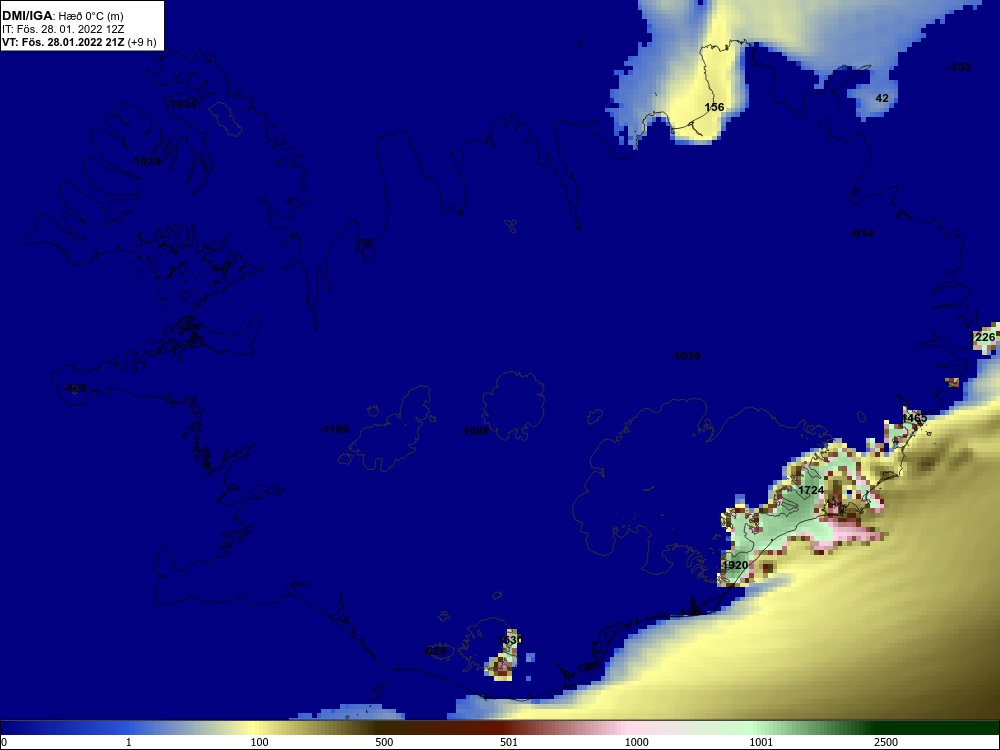Click the map value -1029
This screenshot has height=750, width=1000.
pos(145,161)
